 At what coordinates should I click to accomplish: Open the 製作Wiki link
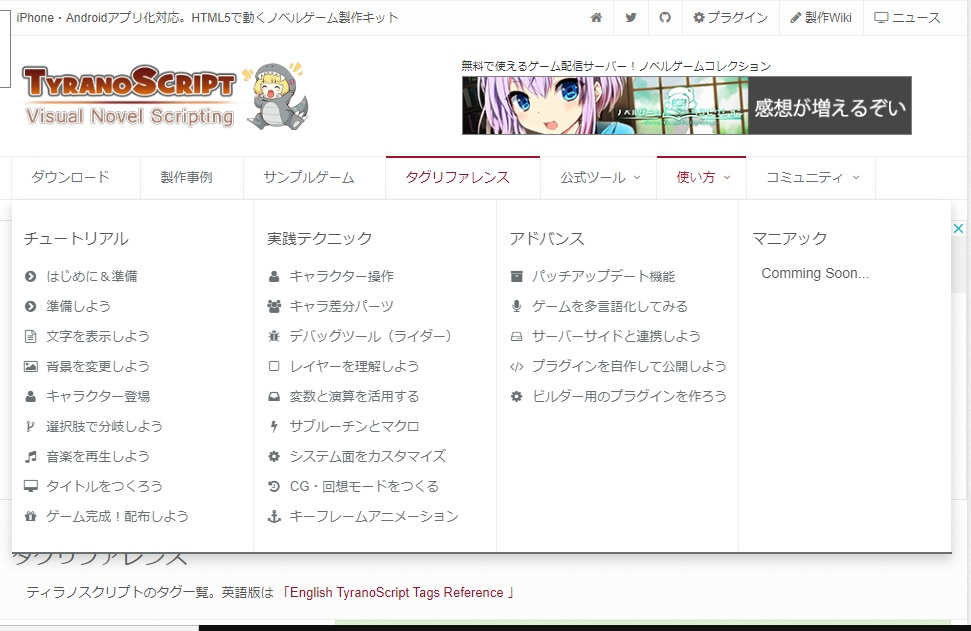tap(821, 17)
